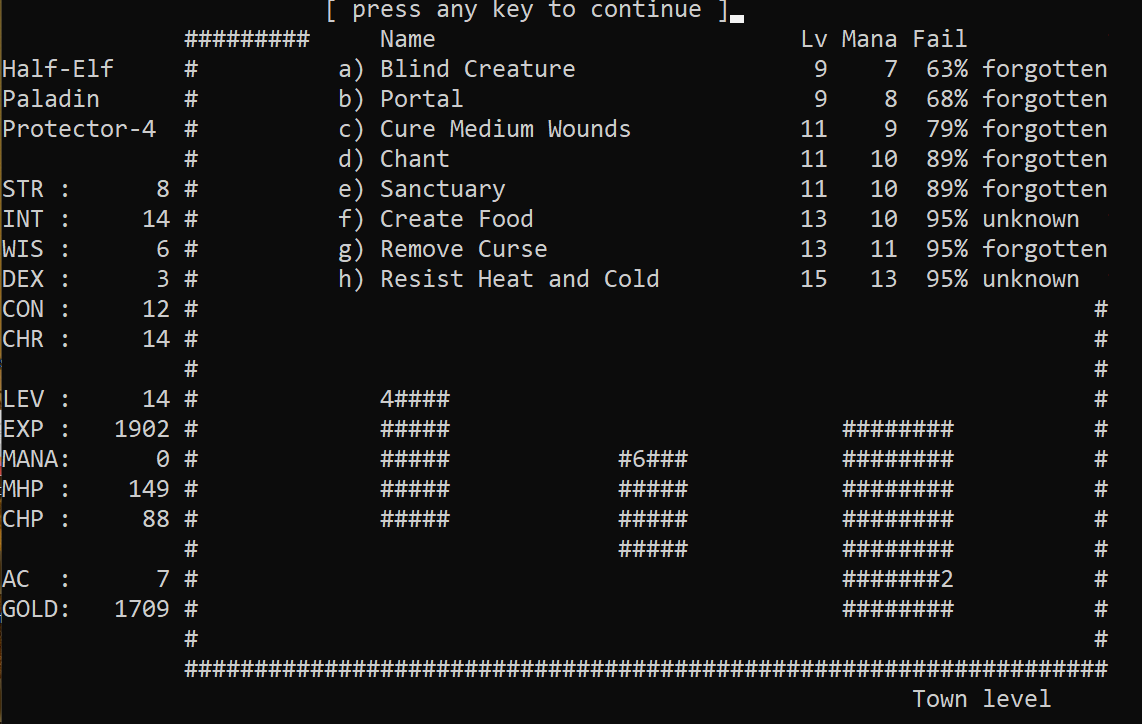Click store entrance number 4
The height and width of the screenshot is (724, 1142).
387,399
